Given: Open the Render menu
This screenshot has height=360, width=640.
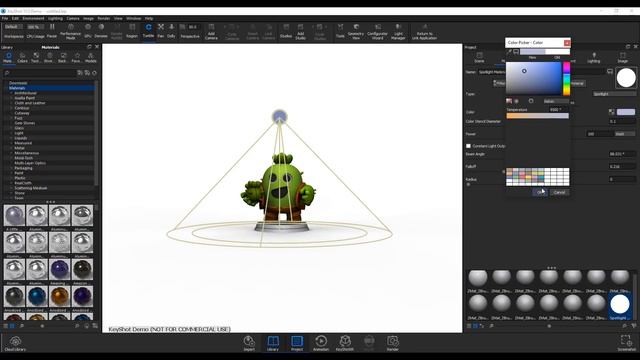Looking at the screenshot, I should [104, 18].
